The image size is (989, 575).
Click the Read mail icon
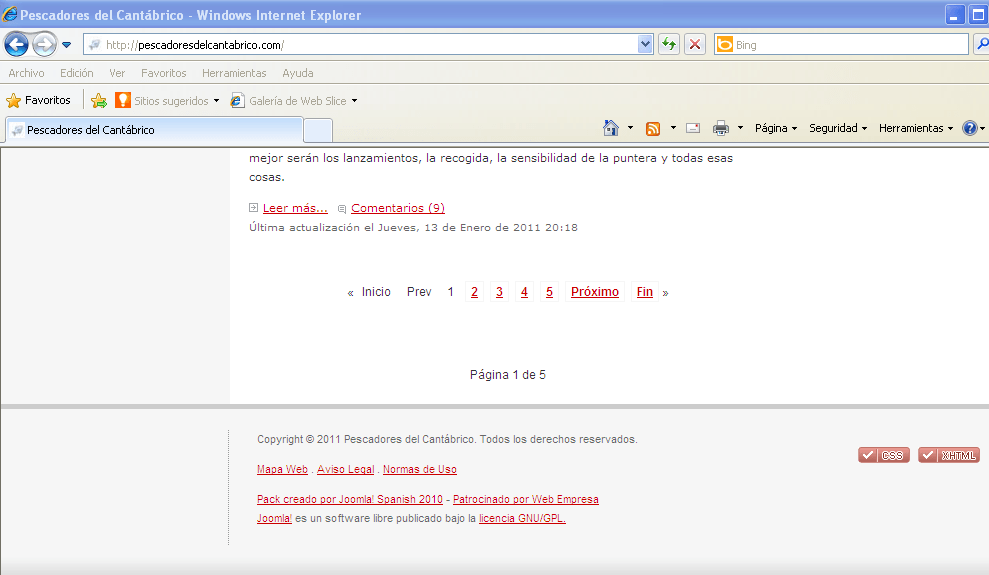(x=693, y=128)
